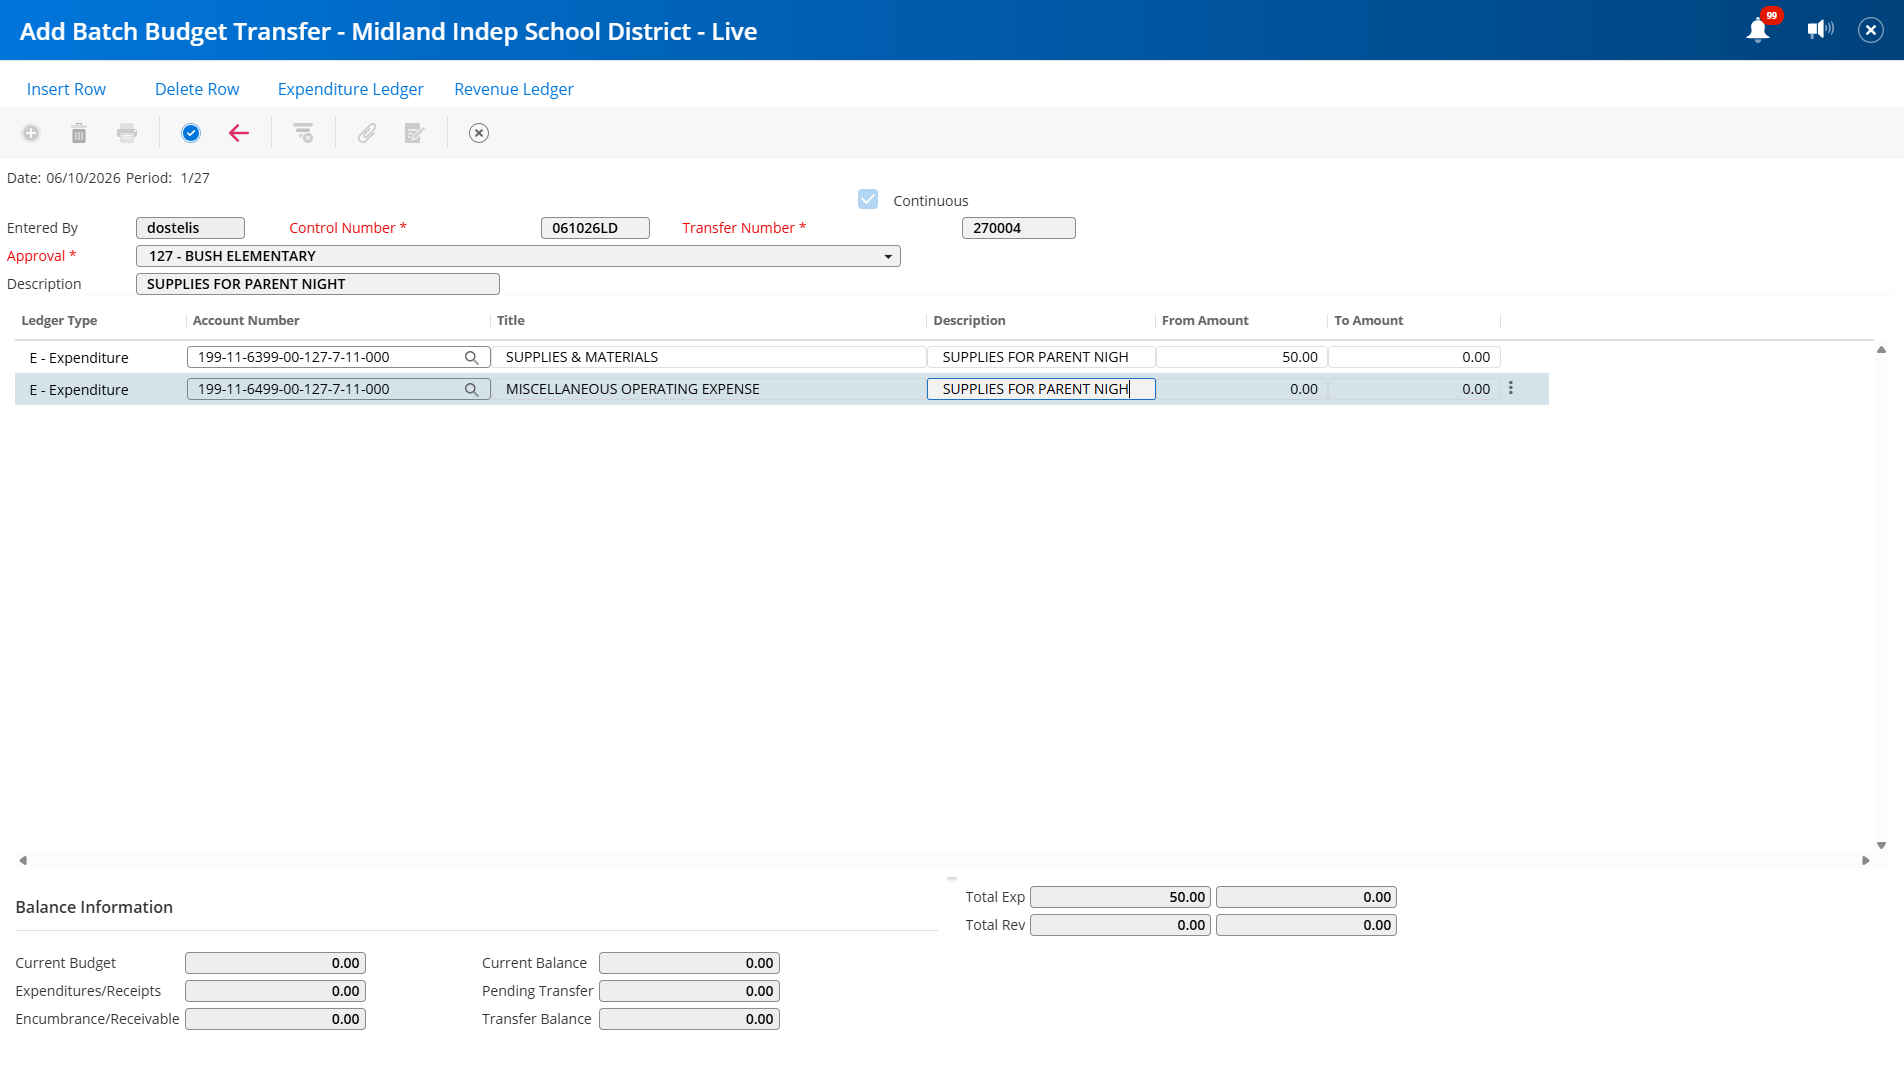This screenshot has height=1078, width=1904.
Task: Click Insert Row link
Action: 66,89
